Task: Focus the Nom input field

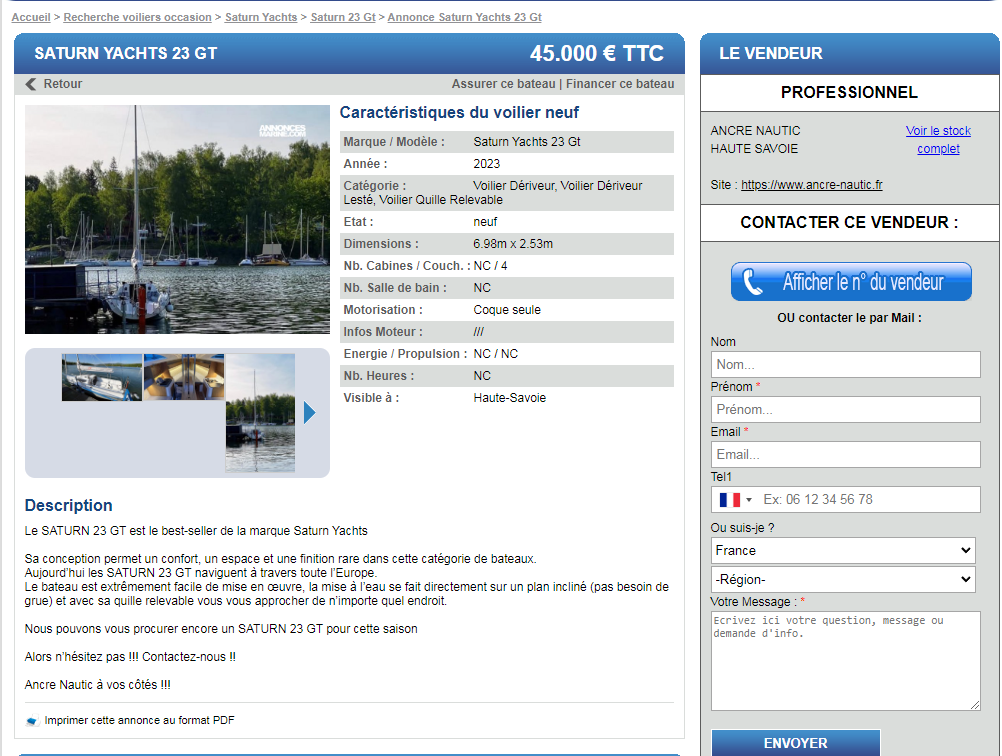Action: 845,364
